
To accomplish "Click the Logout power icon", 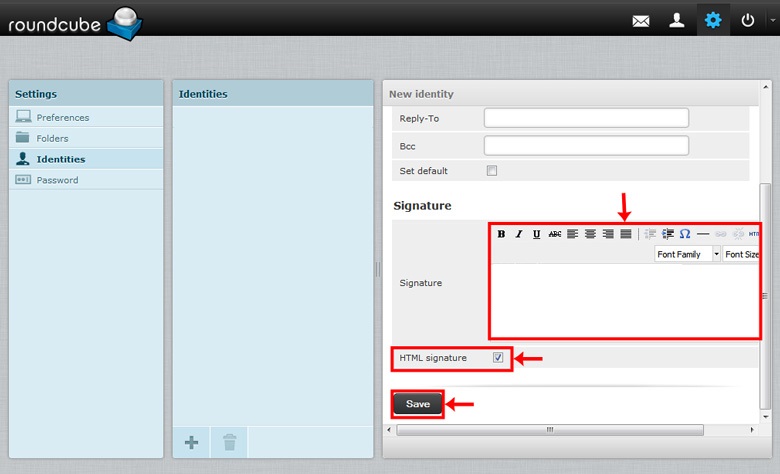I will [748, 20].
